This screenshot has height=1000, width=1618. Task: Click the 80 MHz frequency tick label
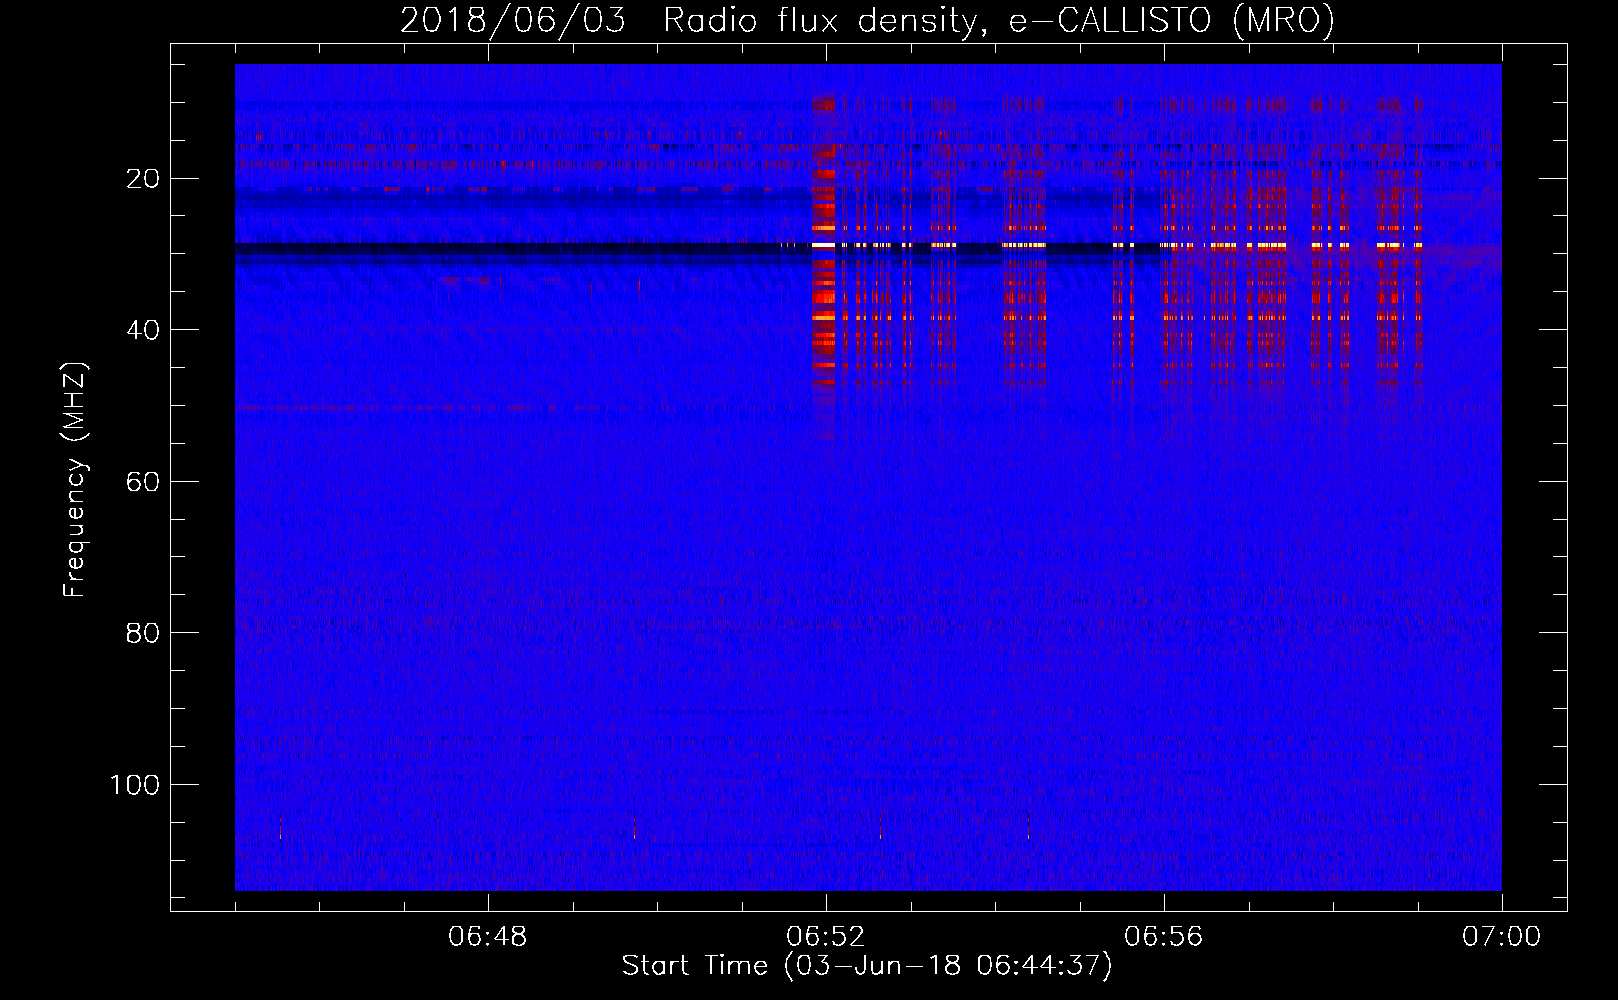pyautogui.click(x=143, y=633)
